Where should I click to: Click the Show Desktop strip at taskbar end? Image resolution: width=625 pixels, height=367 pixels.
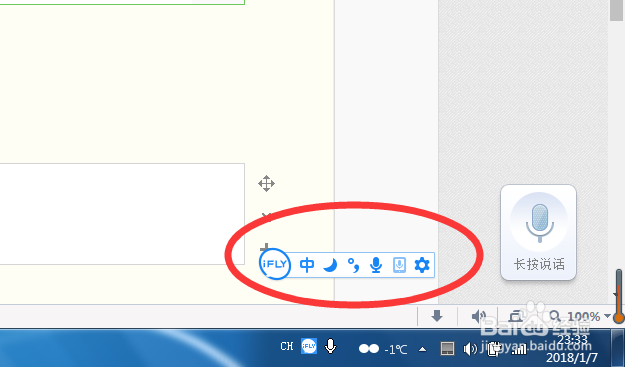618,348
